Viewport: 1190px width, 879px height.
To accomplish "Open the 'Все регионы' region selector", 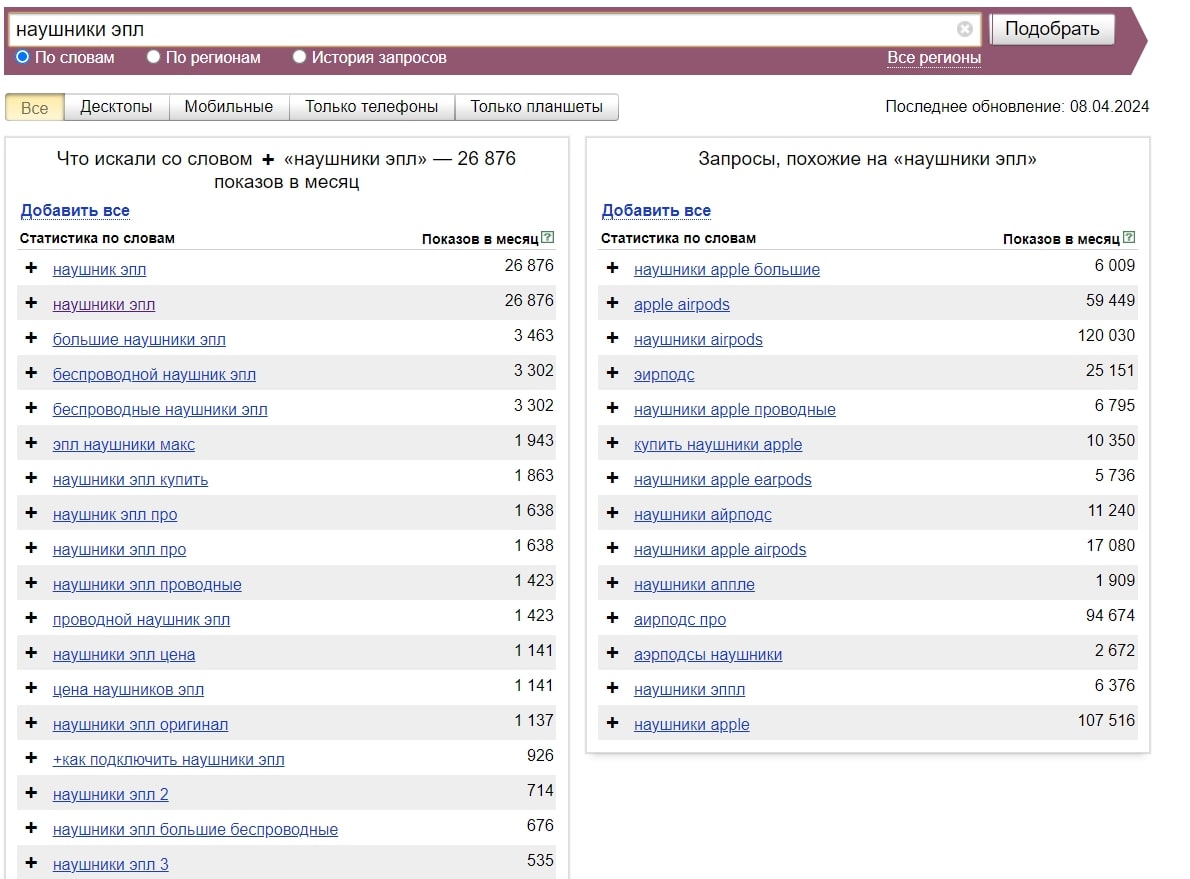I will (933, 58).
